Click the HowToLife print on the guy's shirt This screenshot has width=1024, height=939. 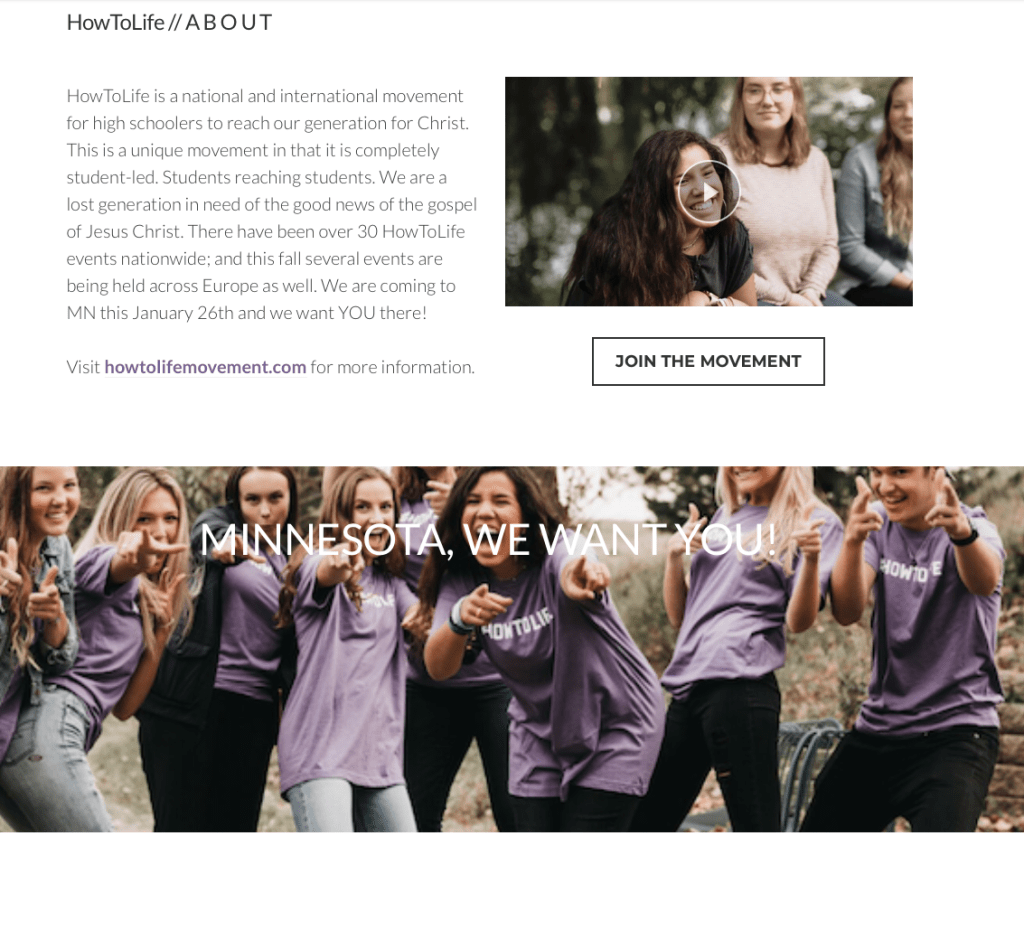click(x=910, y=570)
